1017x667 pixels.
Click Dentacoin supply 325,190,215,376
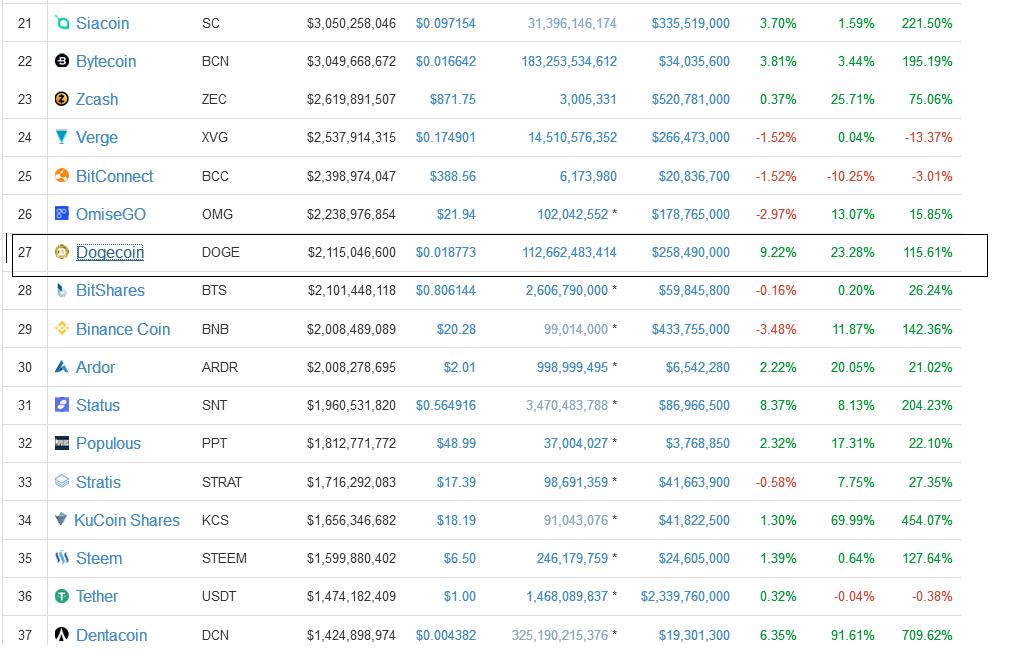pos(560,635)
